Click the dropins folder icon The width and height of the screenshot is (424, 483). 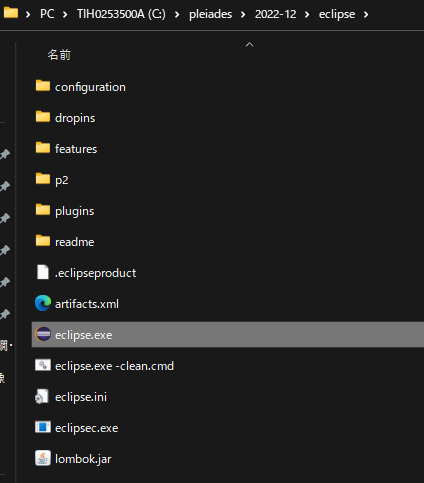point(43,117)
